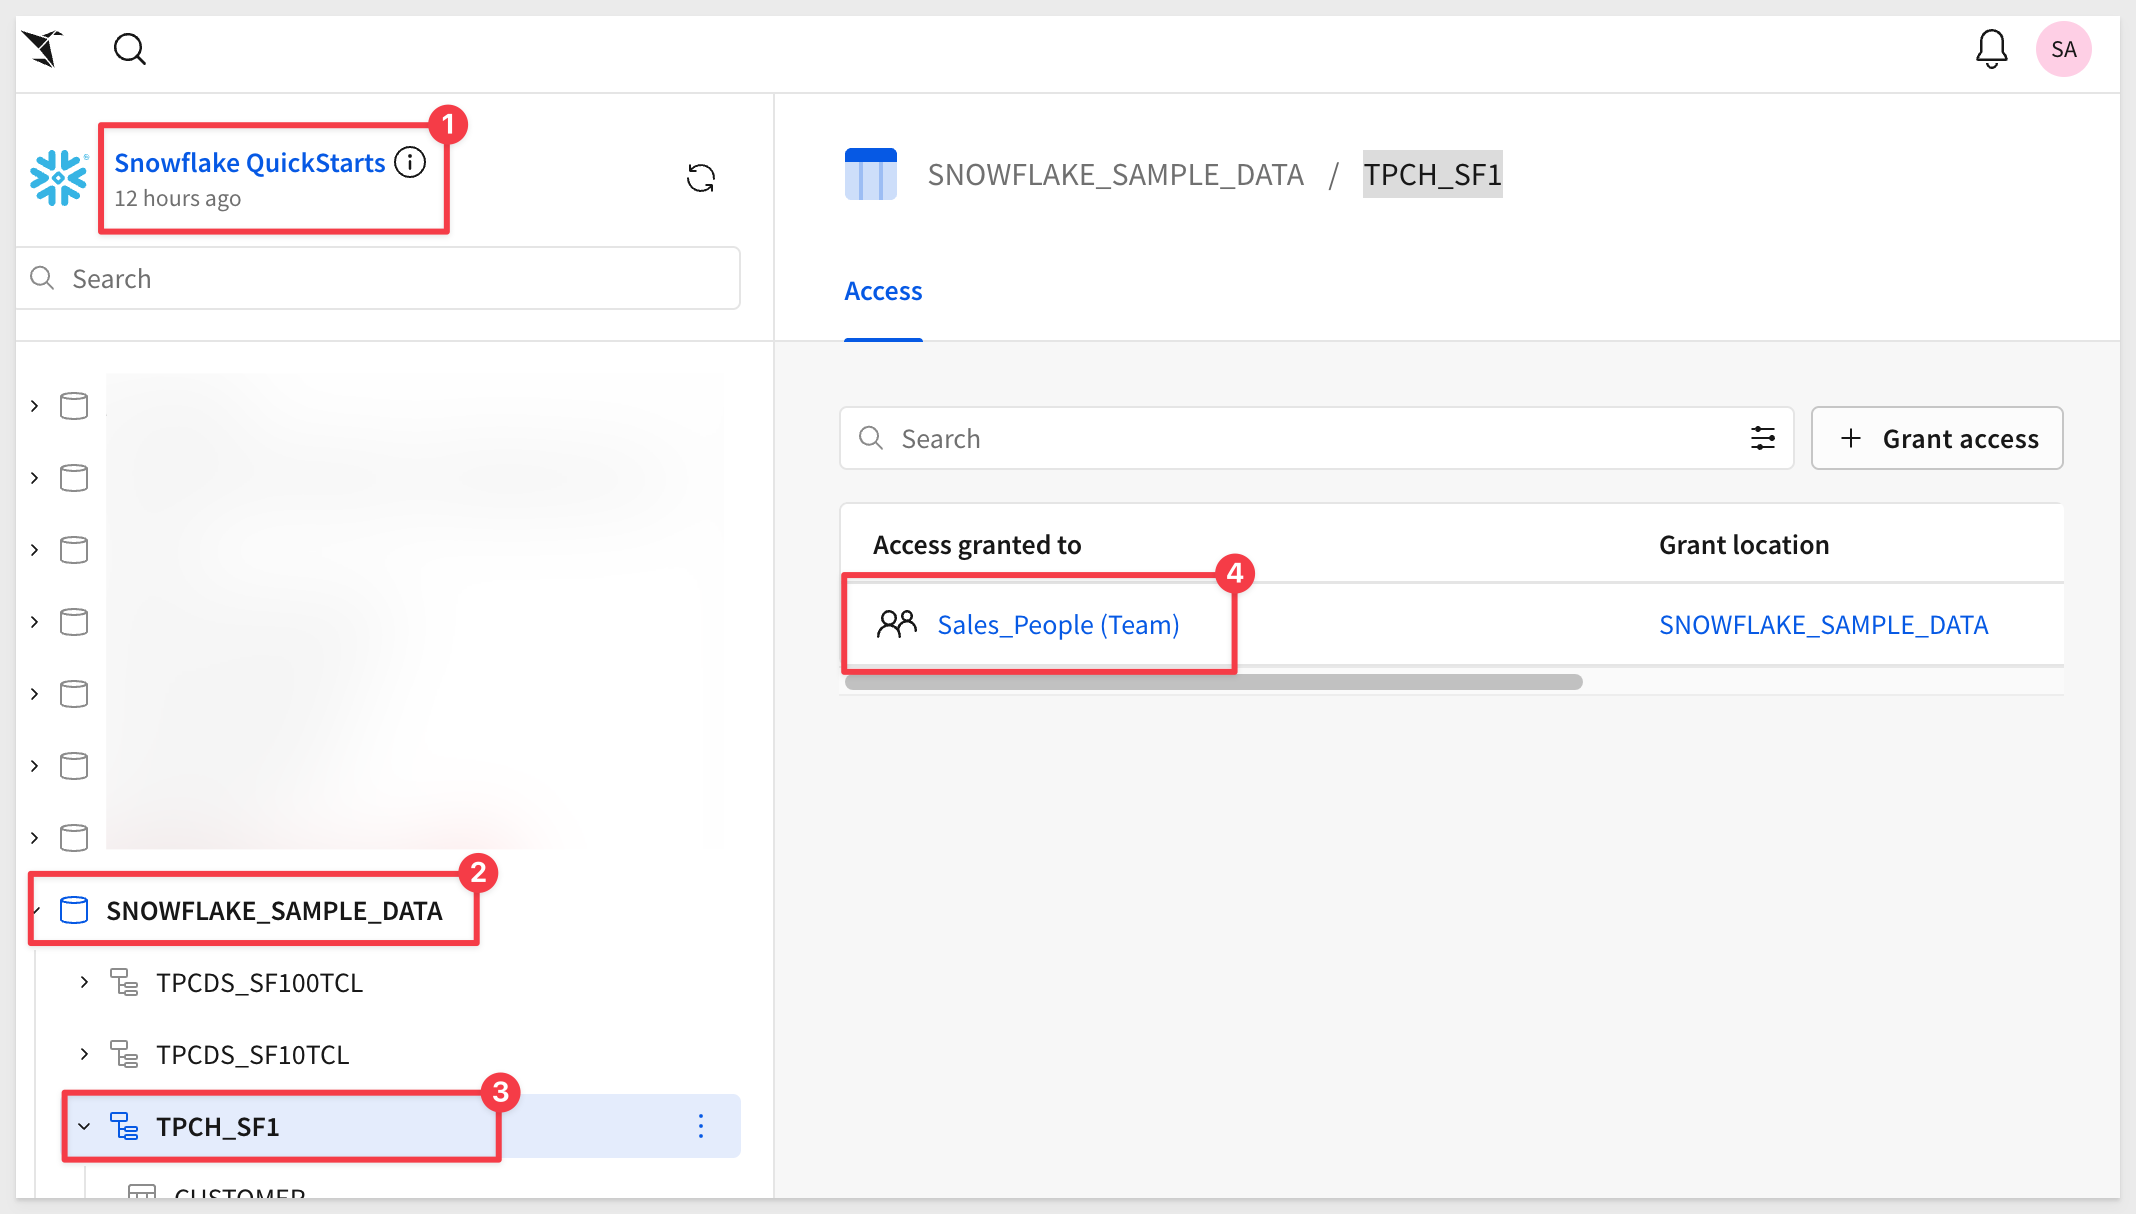
Task: Expand the TPCDS_SF10TCL schema
Action: click(84, 1054)
